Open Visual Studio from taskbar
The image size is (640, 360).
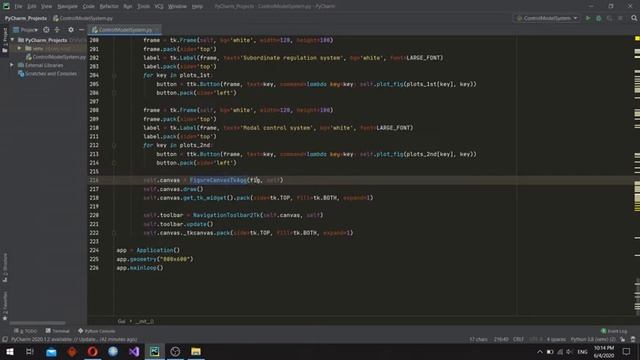[x=134, y=351]
